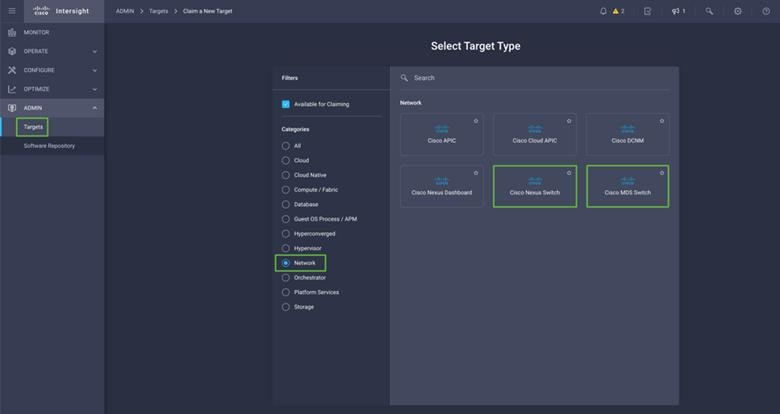Open the notifications bell

[603, 11]
